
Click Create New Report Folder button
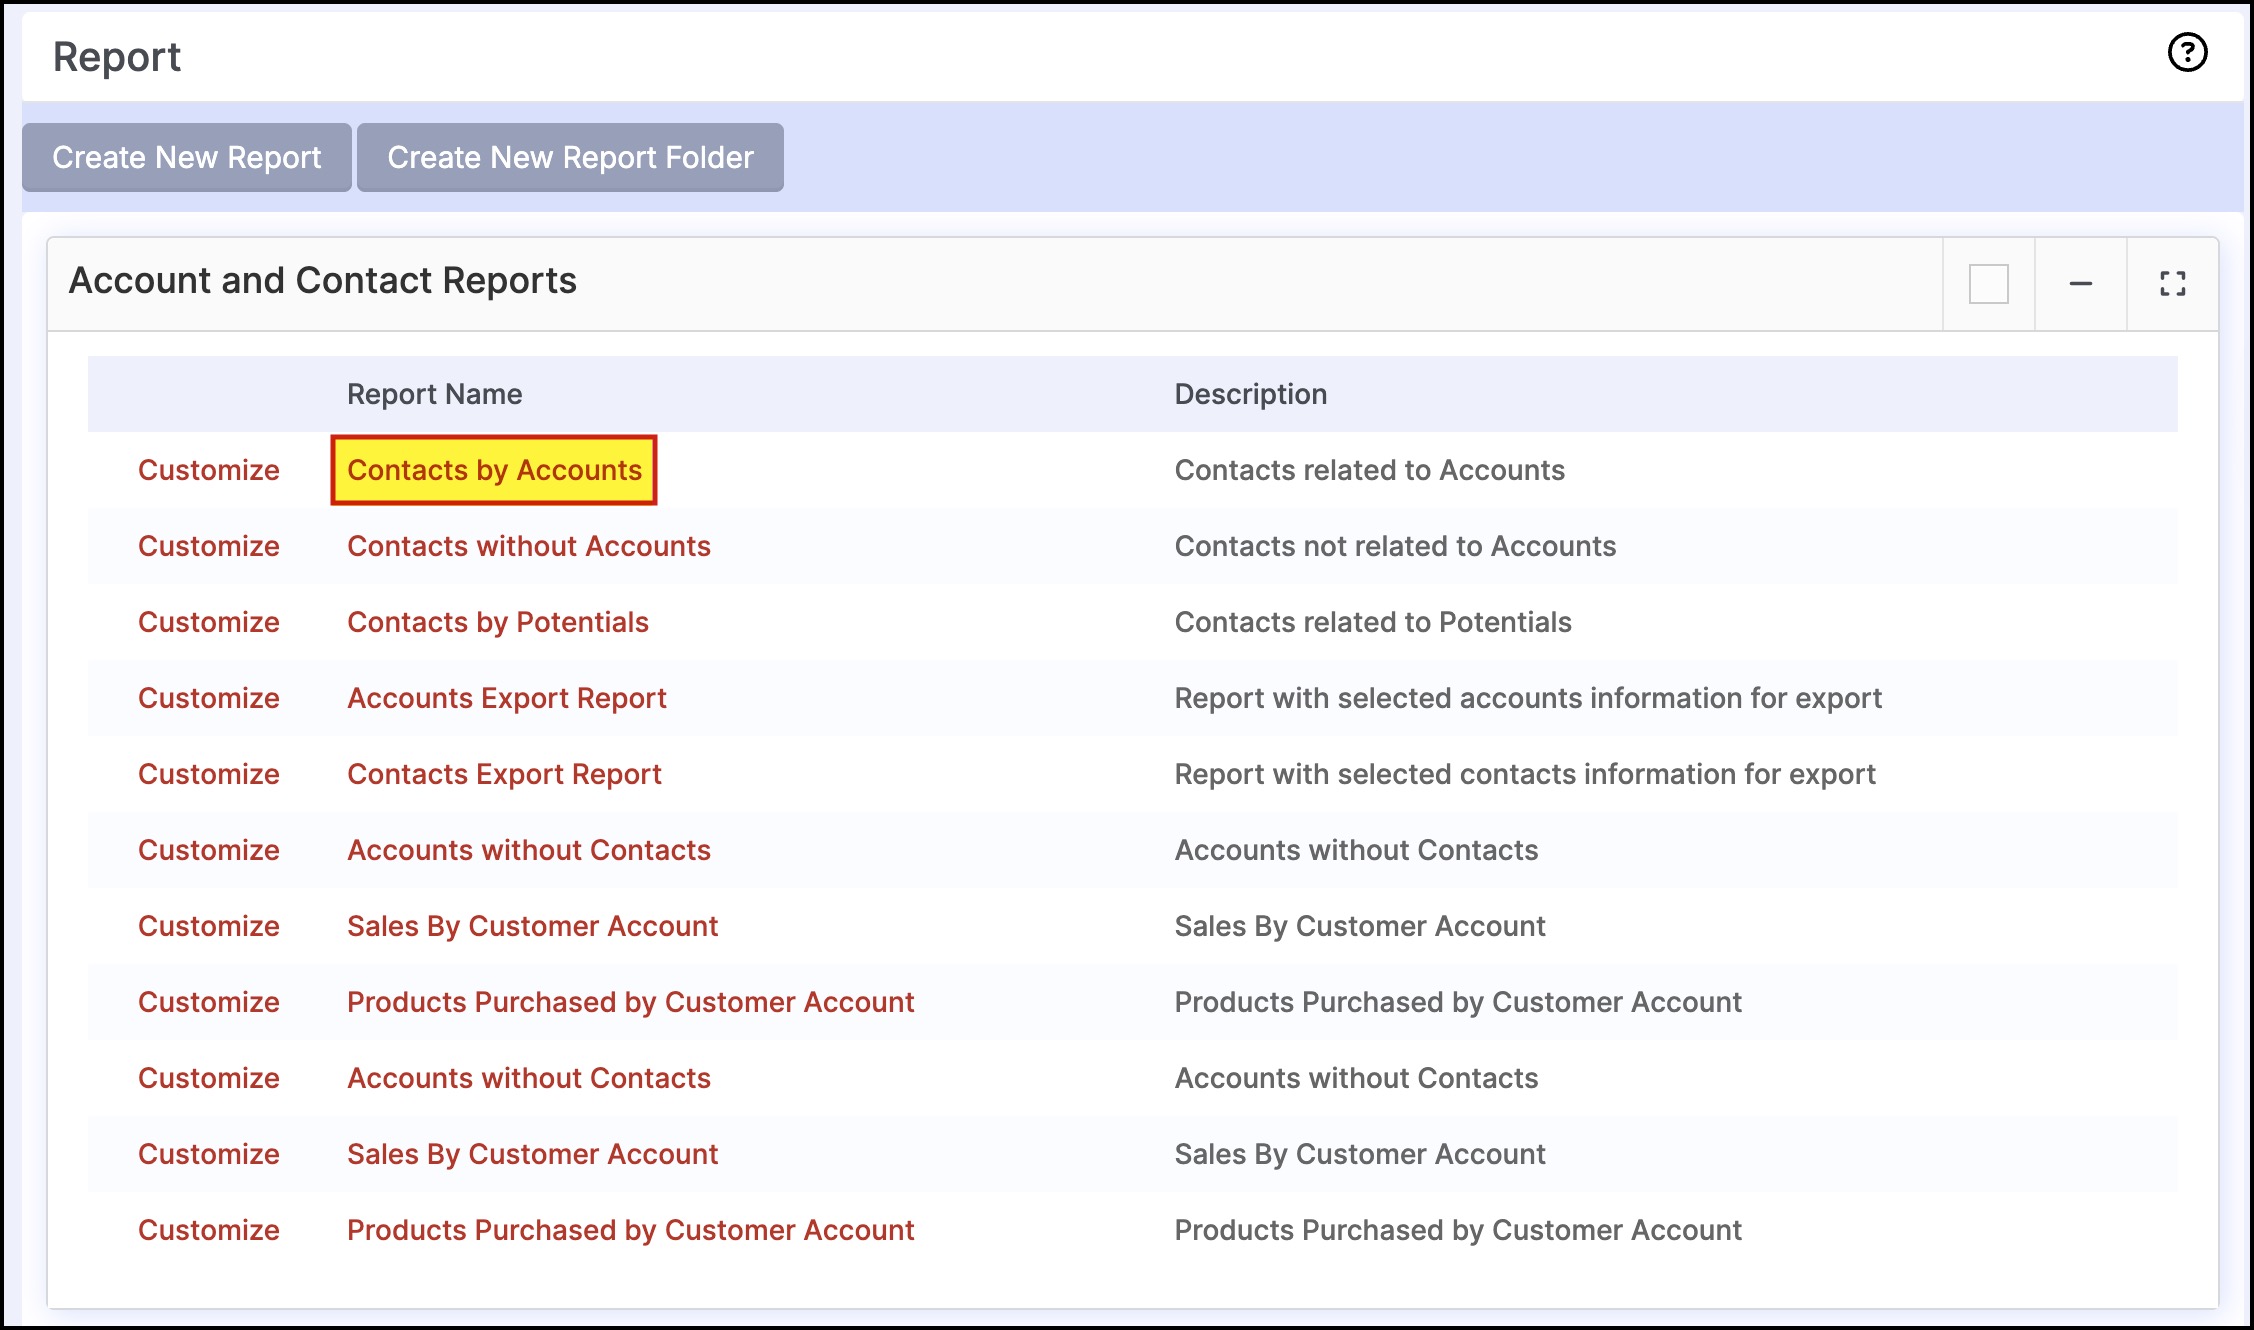click(570, 157)
